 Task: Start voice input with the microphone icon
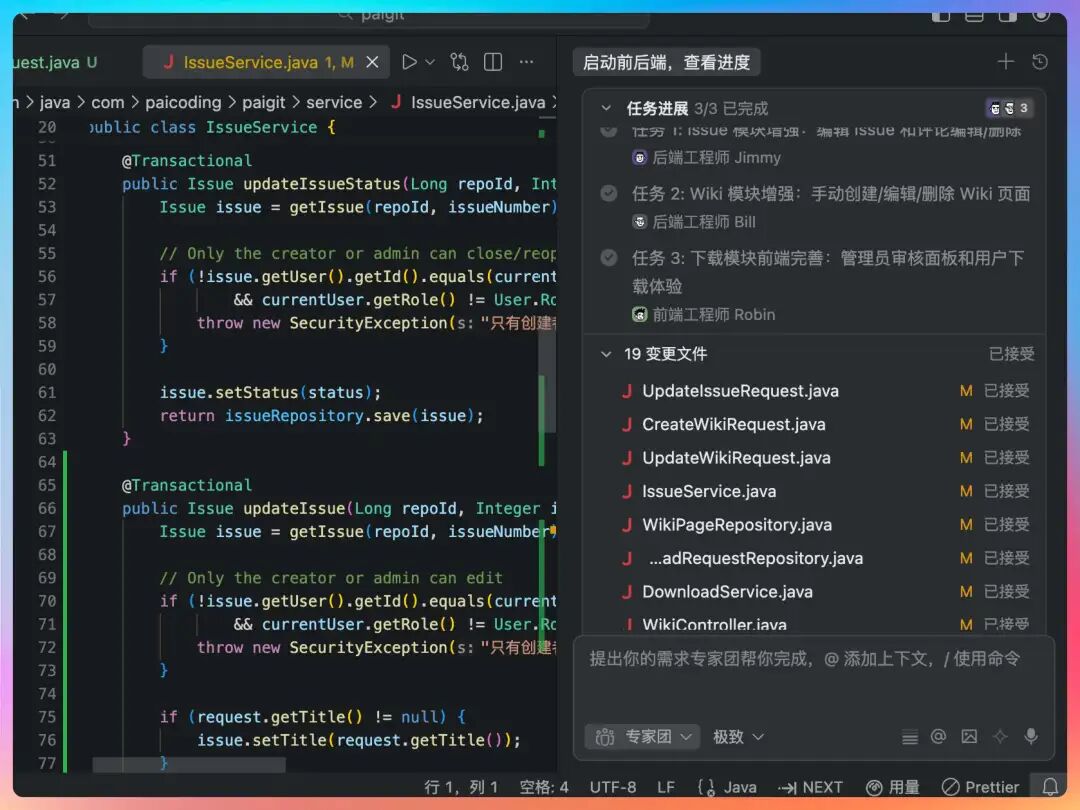point(1031,737)
